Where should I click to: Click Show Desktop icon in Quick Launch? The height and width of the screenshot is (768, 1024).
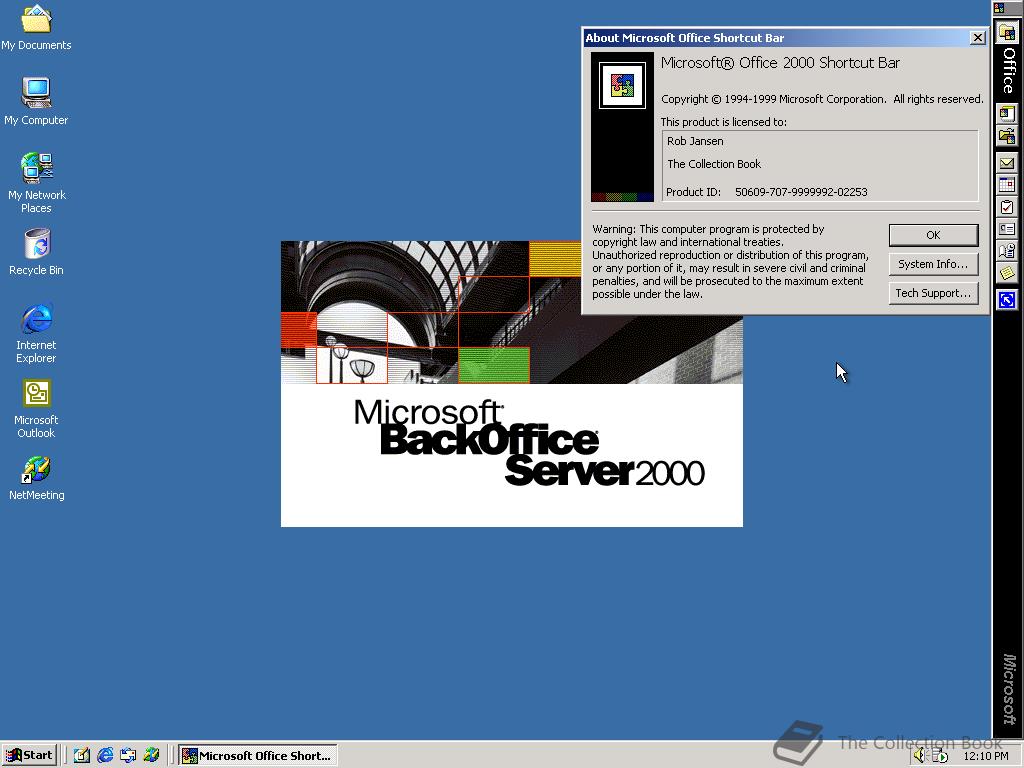coord(82,755)
